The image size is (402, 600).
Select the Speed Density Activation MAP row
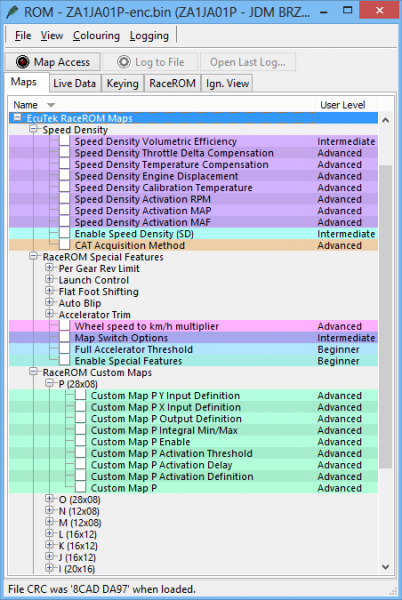[194, 210]
